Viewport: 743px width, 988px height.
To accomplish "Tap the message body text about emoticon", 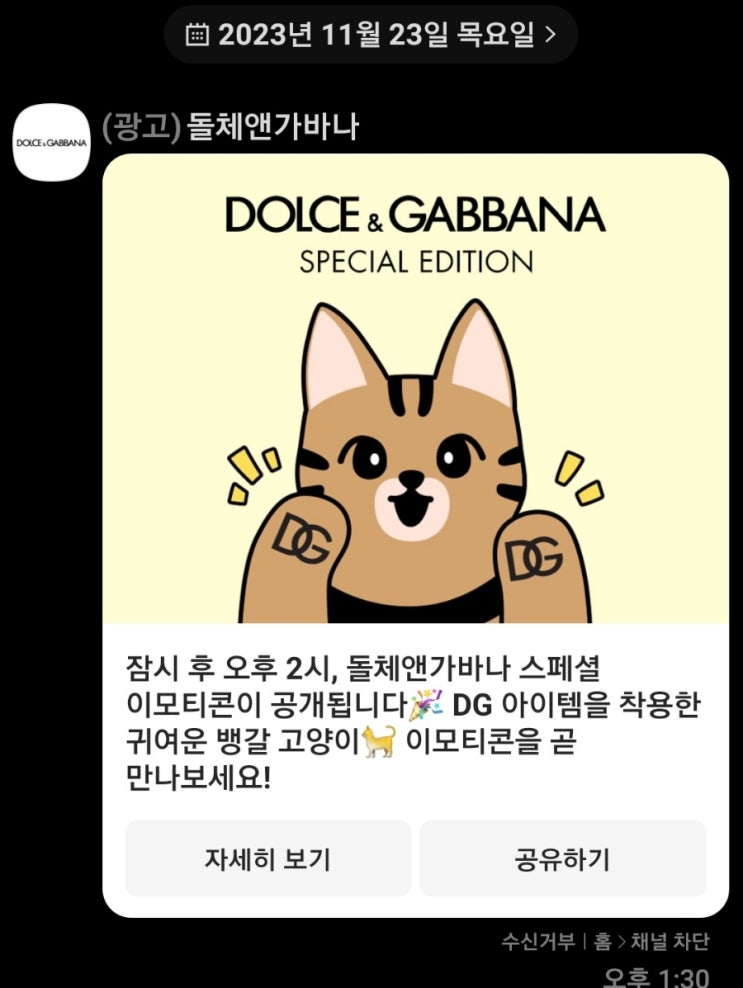I will coord(413,723).
